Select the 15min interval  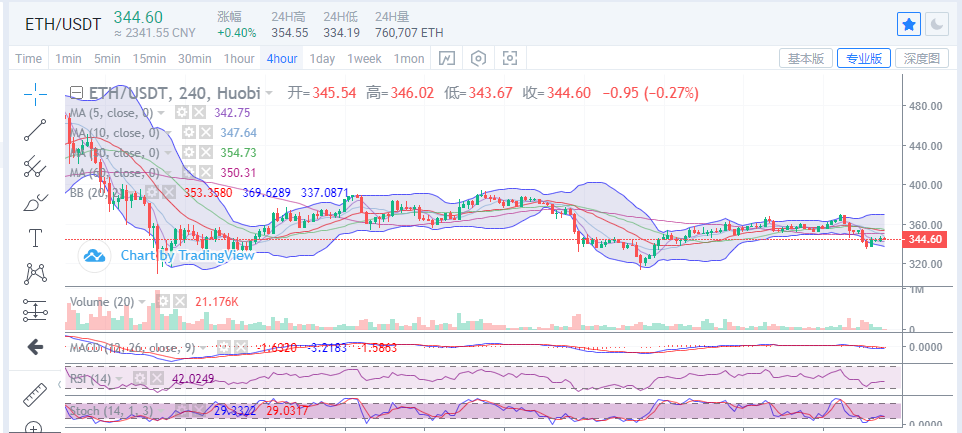149,59
